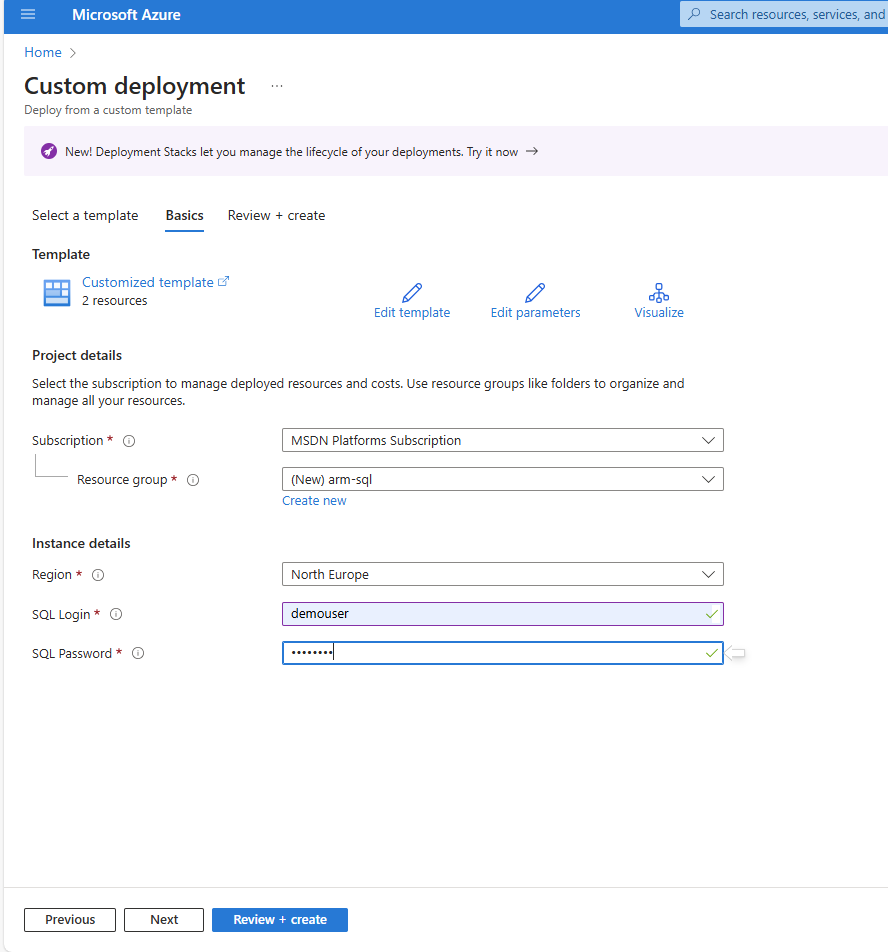Click info icon beside Region label
Image resolution: width=888 pixels, height=952 pixels.
tap(98, 575)
